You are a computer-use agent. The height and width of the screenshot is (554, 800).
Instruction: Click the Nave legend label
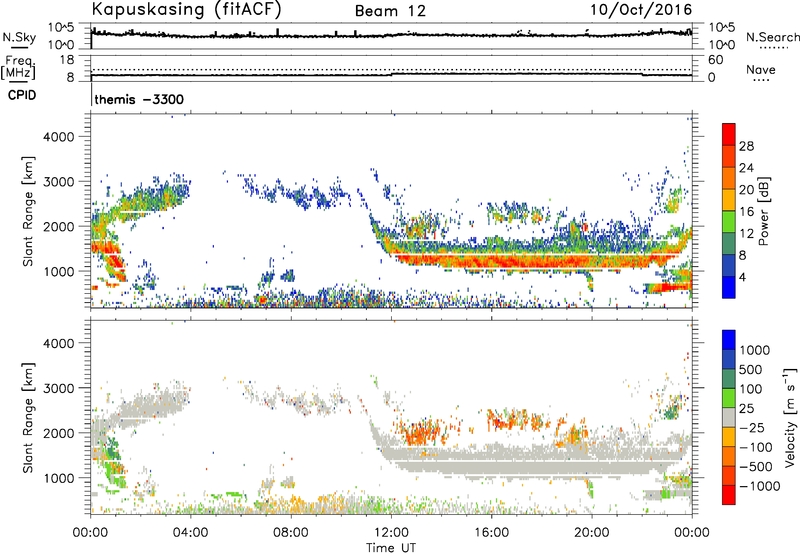[x=761, y=69]
